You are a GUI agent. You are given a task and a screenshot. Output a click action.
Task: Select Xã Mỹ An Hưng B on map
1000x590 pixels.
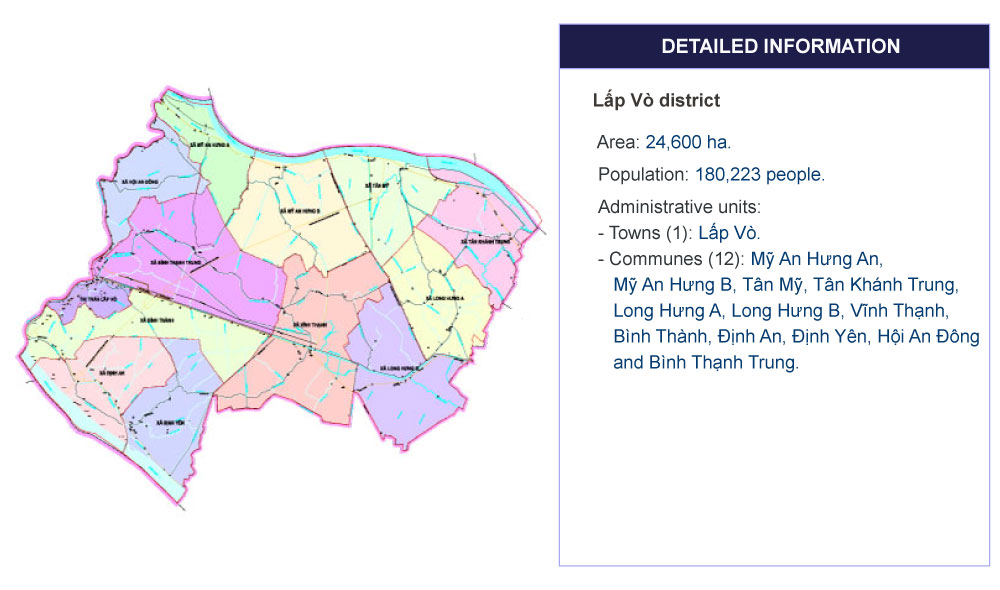(300, 211)
